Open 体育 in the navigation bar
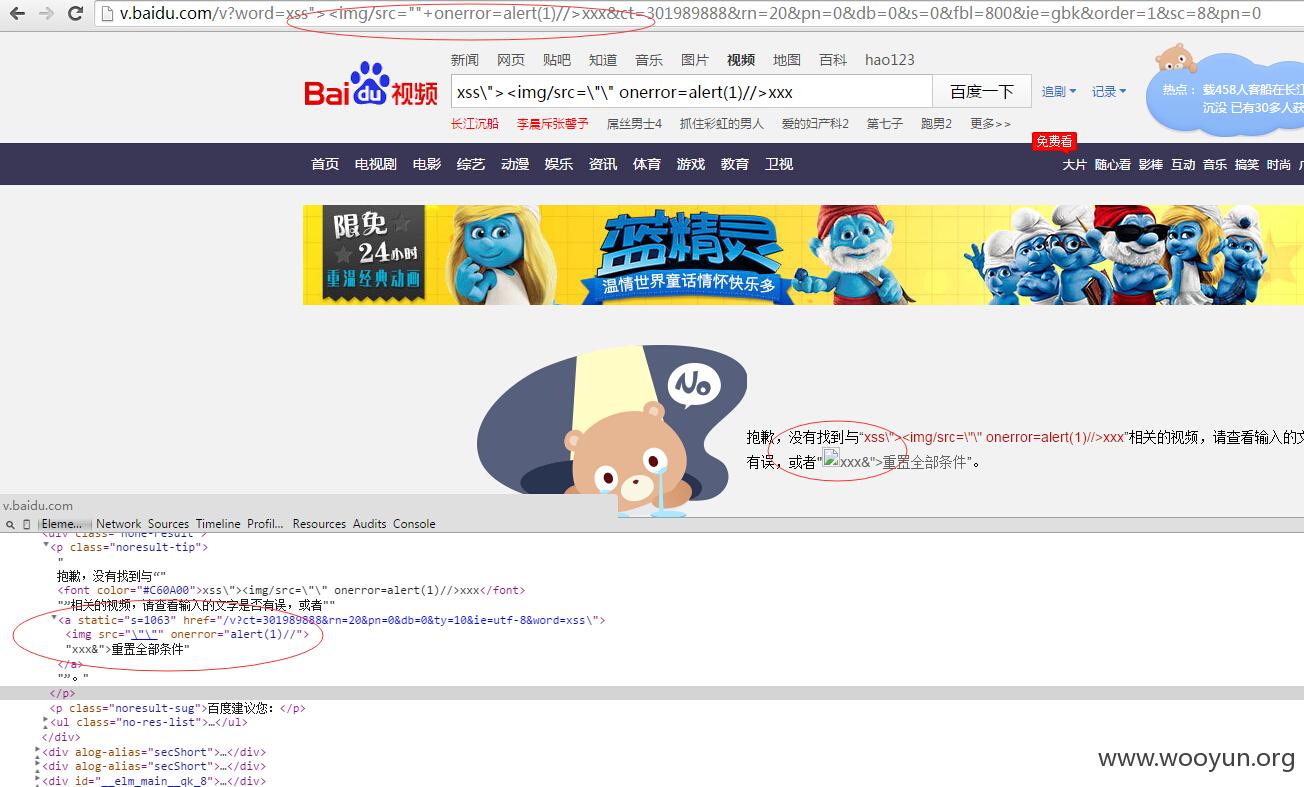The width and height of the screenshot is (1304, 787). click(x=647, y=164)
